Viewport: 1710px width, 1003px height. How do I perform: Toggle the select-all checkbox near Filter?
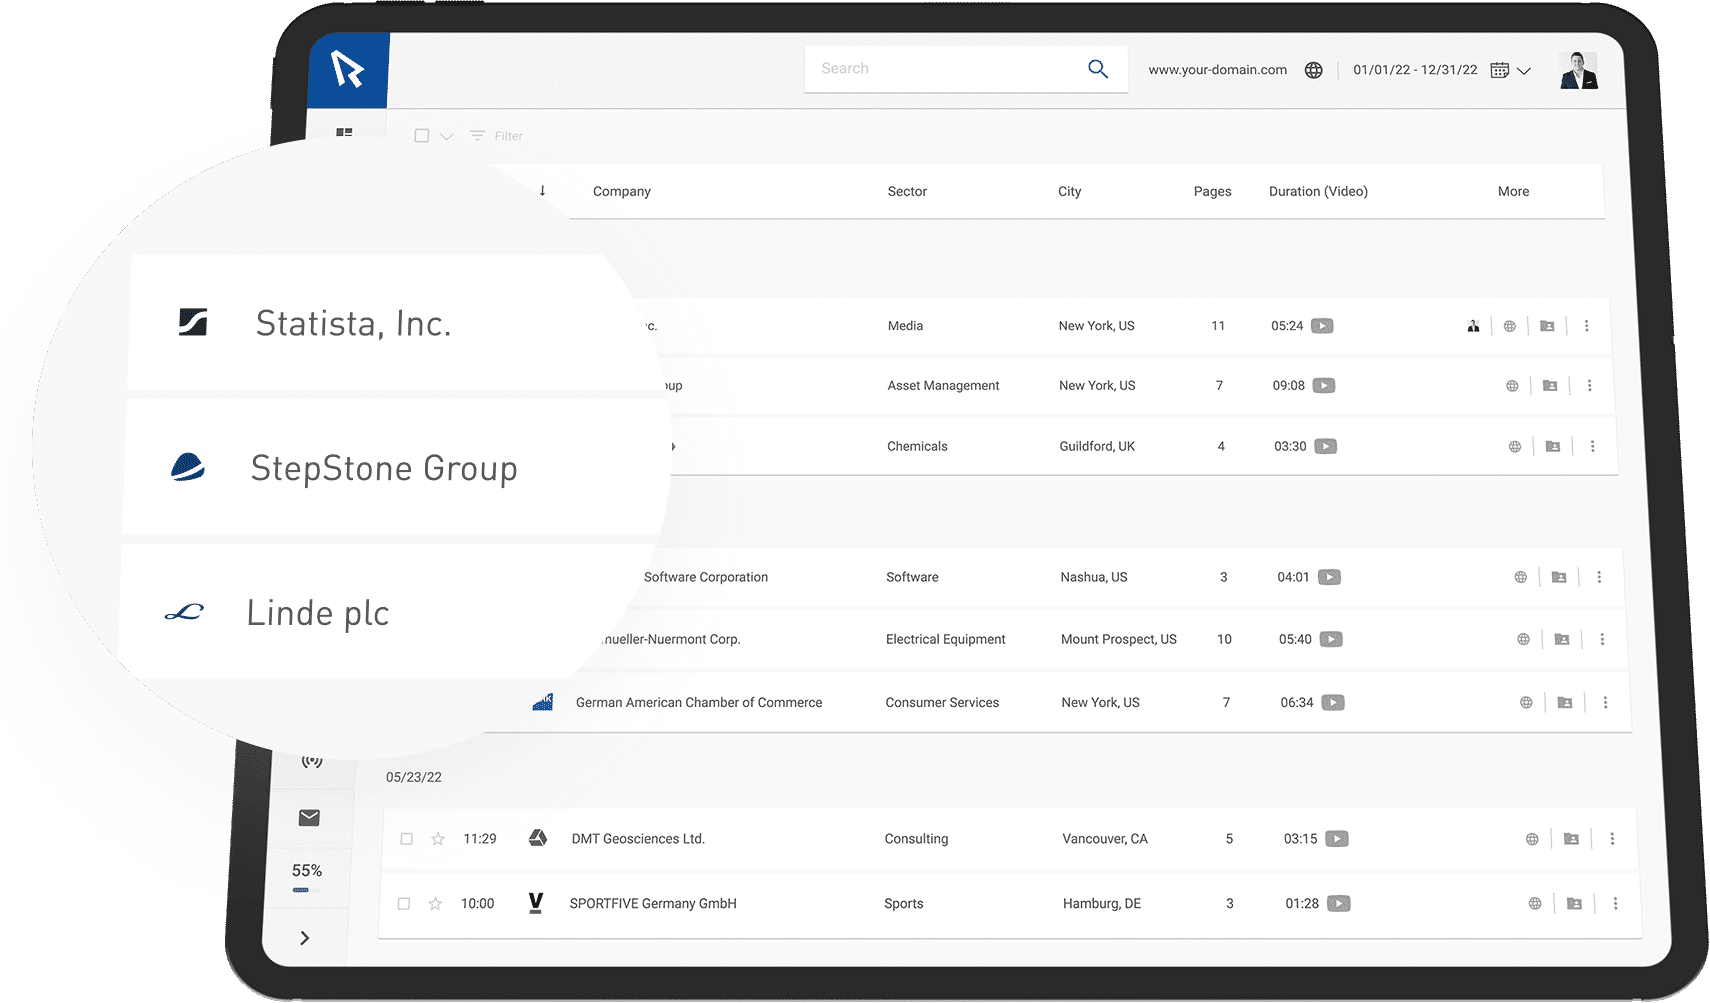pos(422,136)
